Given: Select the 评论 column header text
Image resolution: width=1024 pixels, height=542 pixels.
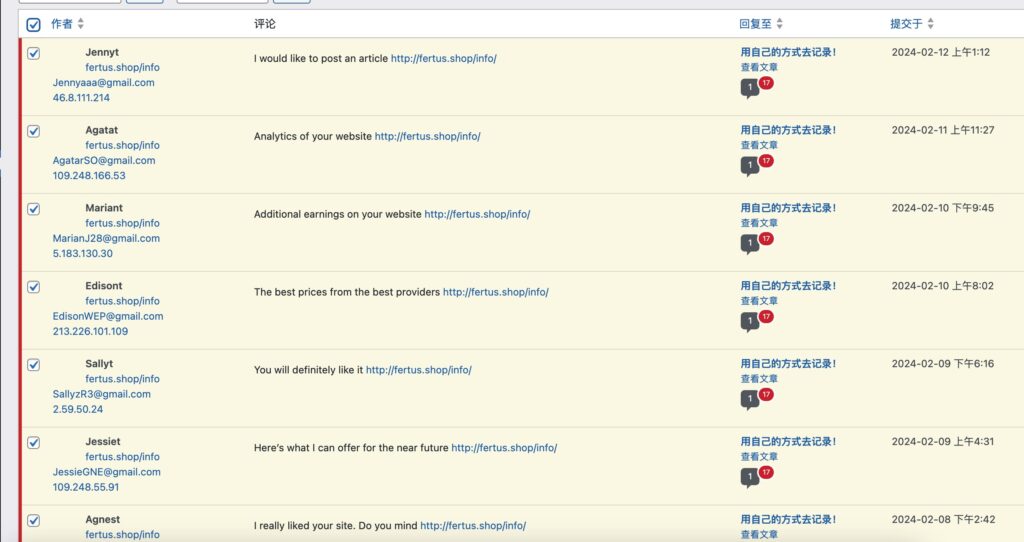Looking at the screenshot, I should tap(264, 24).
